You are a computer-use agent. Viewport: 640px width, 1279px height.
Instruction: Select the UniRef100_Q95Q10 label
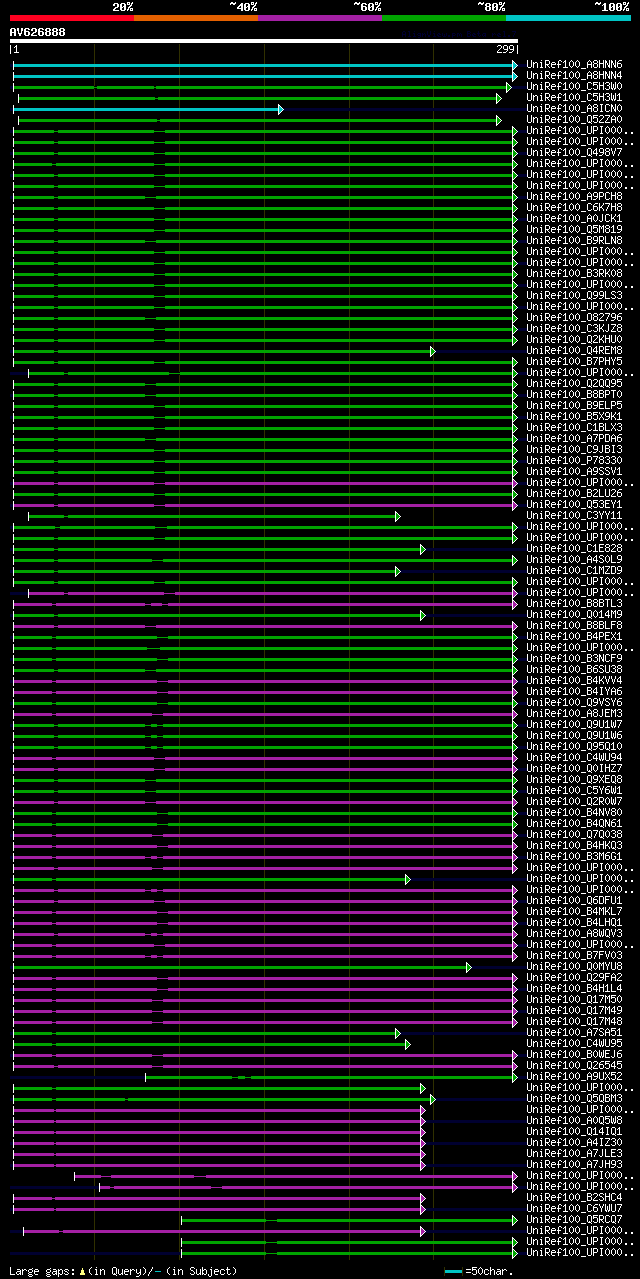pyautogui.click(x=574, y=747)
